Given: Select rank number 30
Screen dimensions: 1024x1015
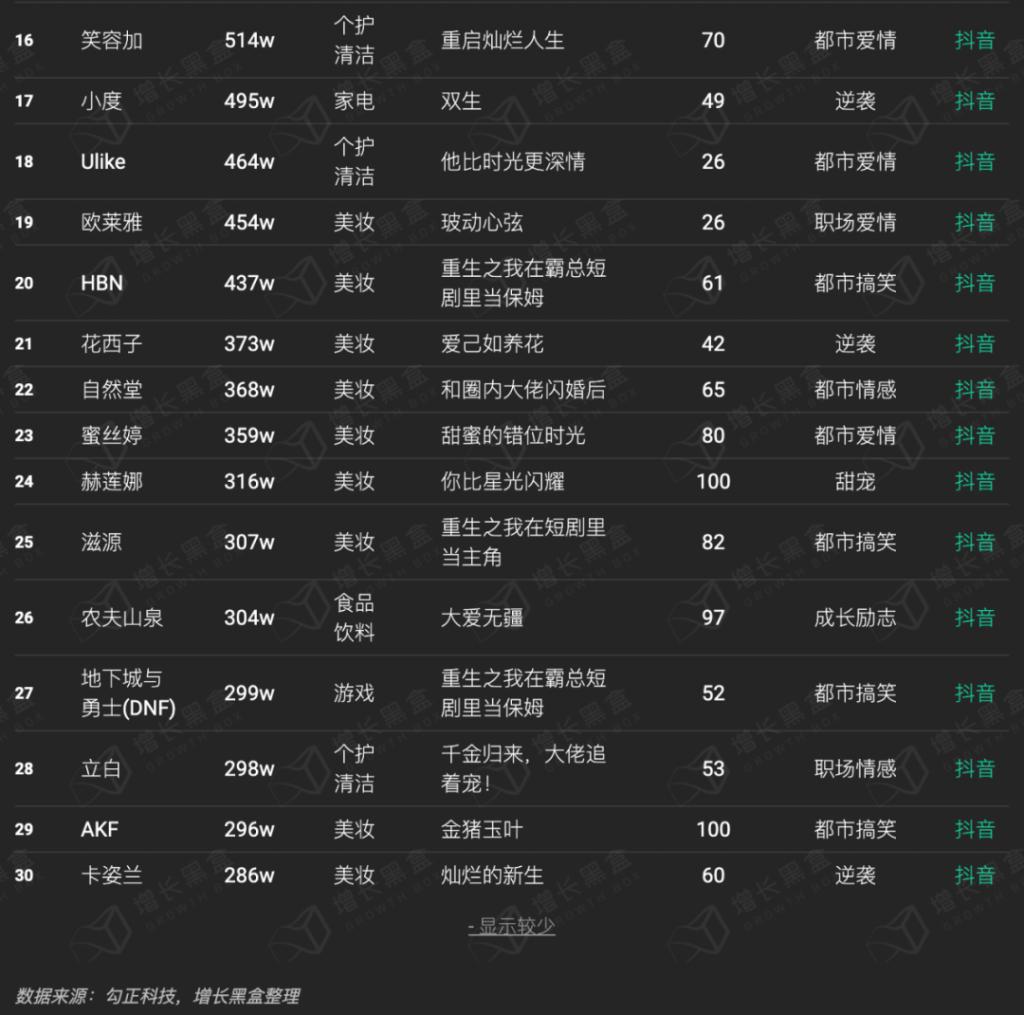Looking at the screenshot, I should tap(24, 875).
